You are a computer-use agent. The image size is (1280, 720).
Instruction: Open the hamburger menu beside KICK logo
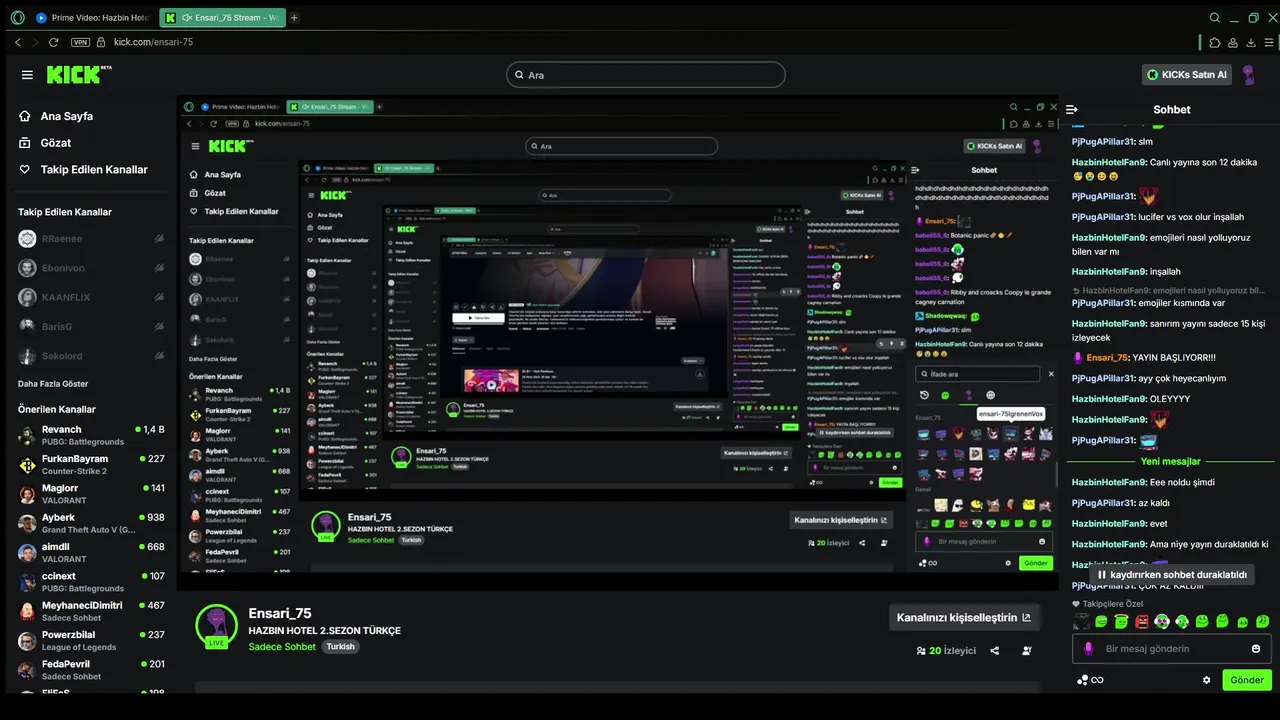[x=27, y=75]
